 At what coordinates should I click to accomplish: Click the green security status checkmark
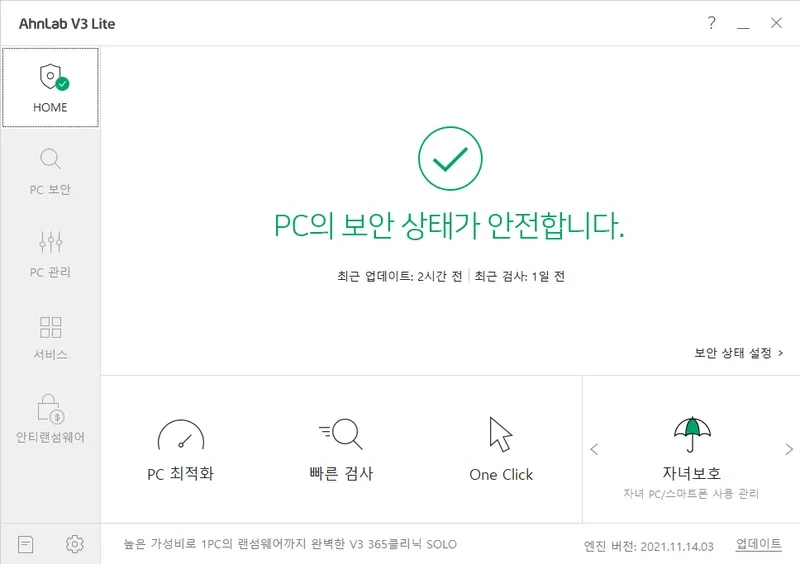tap(450, 158)
